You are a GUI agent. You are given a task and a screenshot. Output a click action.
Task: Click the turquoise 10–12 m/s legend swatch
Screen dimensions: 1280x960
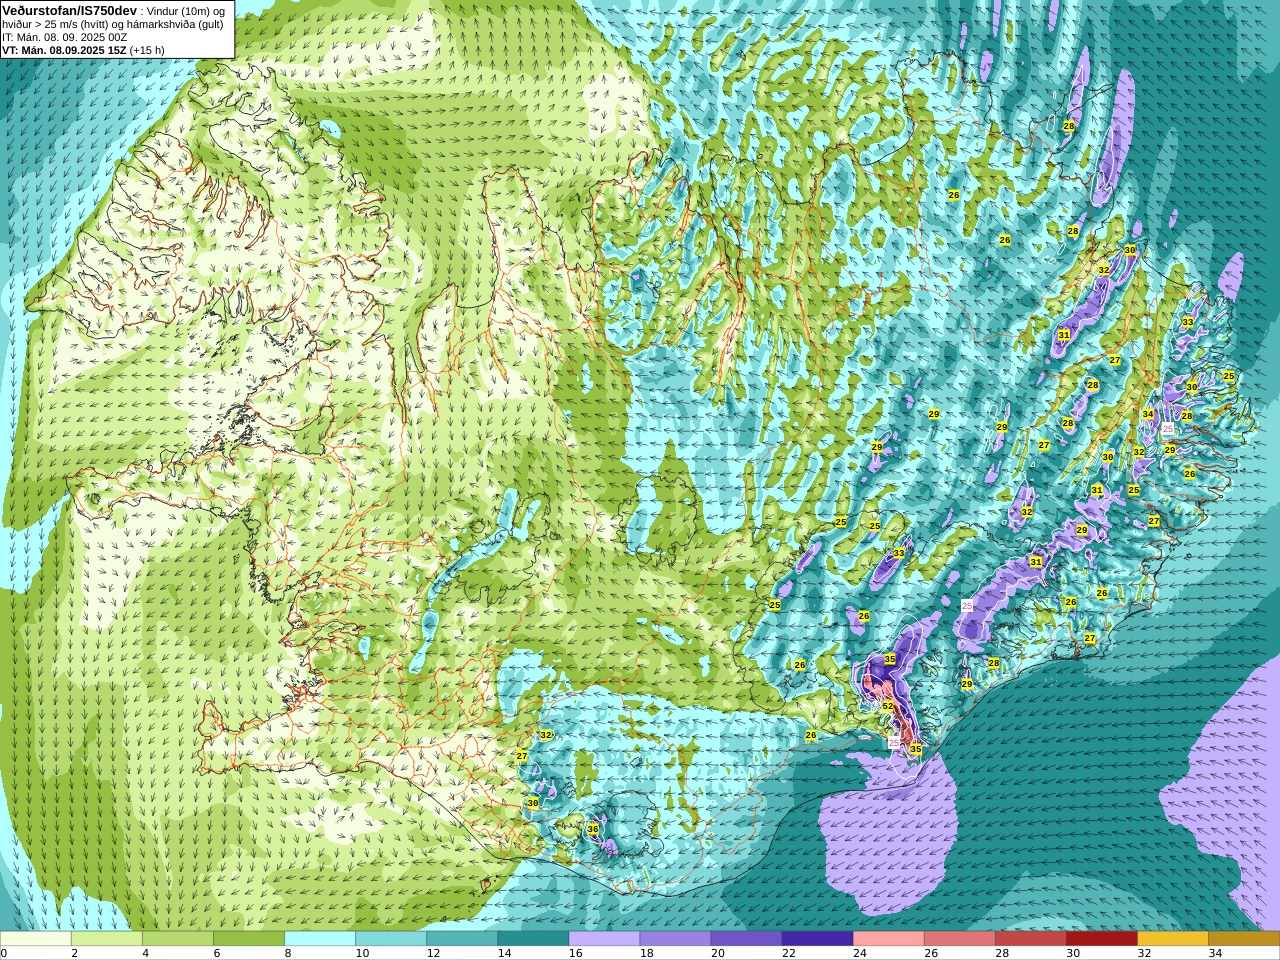coord(391,939)
